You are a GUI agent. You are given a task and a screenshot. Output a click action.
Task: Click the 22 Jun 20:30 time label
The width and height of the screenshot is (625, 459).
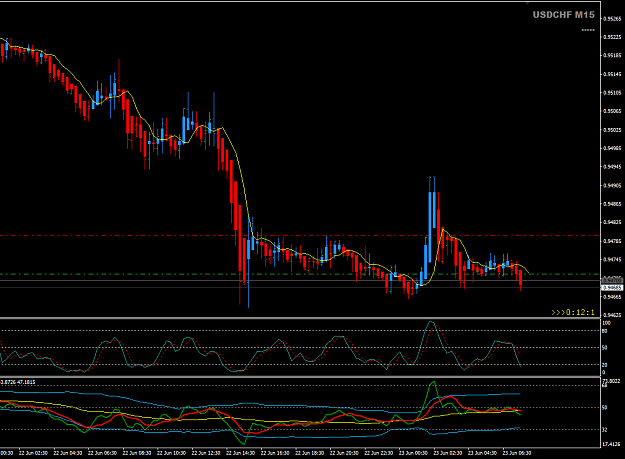pyautogui.click(x=344, y=453)
